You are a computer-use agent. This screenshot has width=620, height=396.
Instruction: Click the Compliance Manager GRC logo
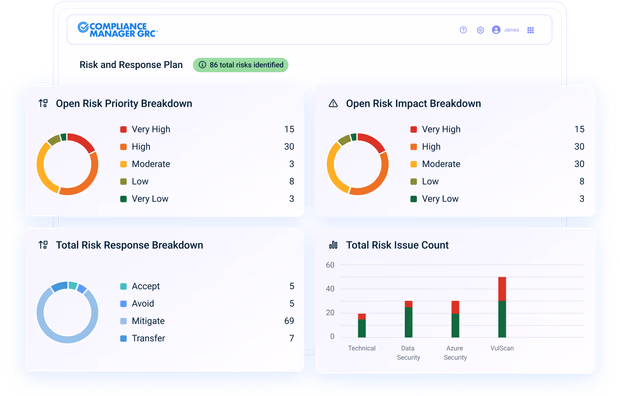point(117,30)
